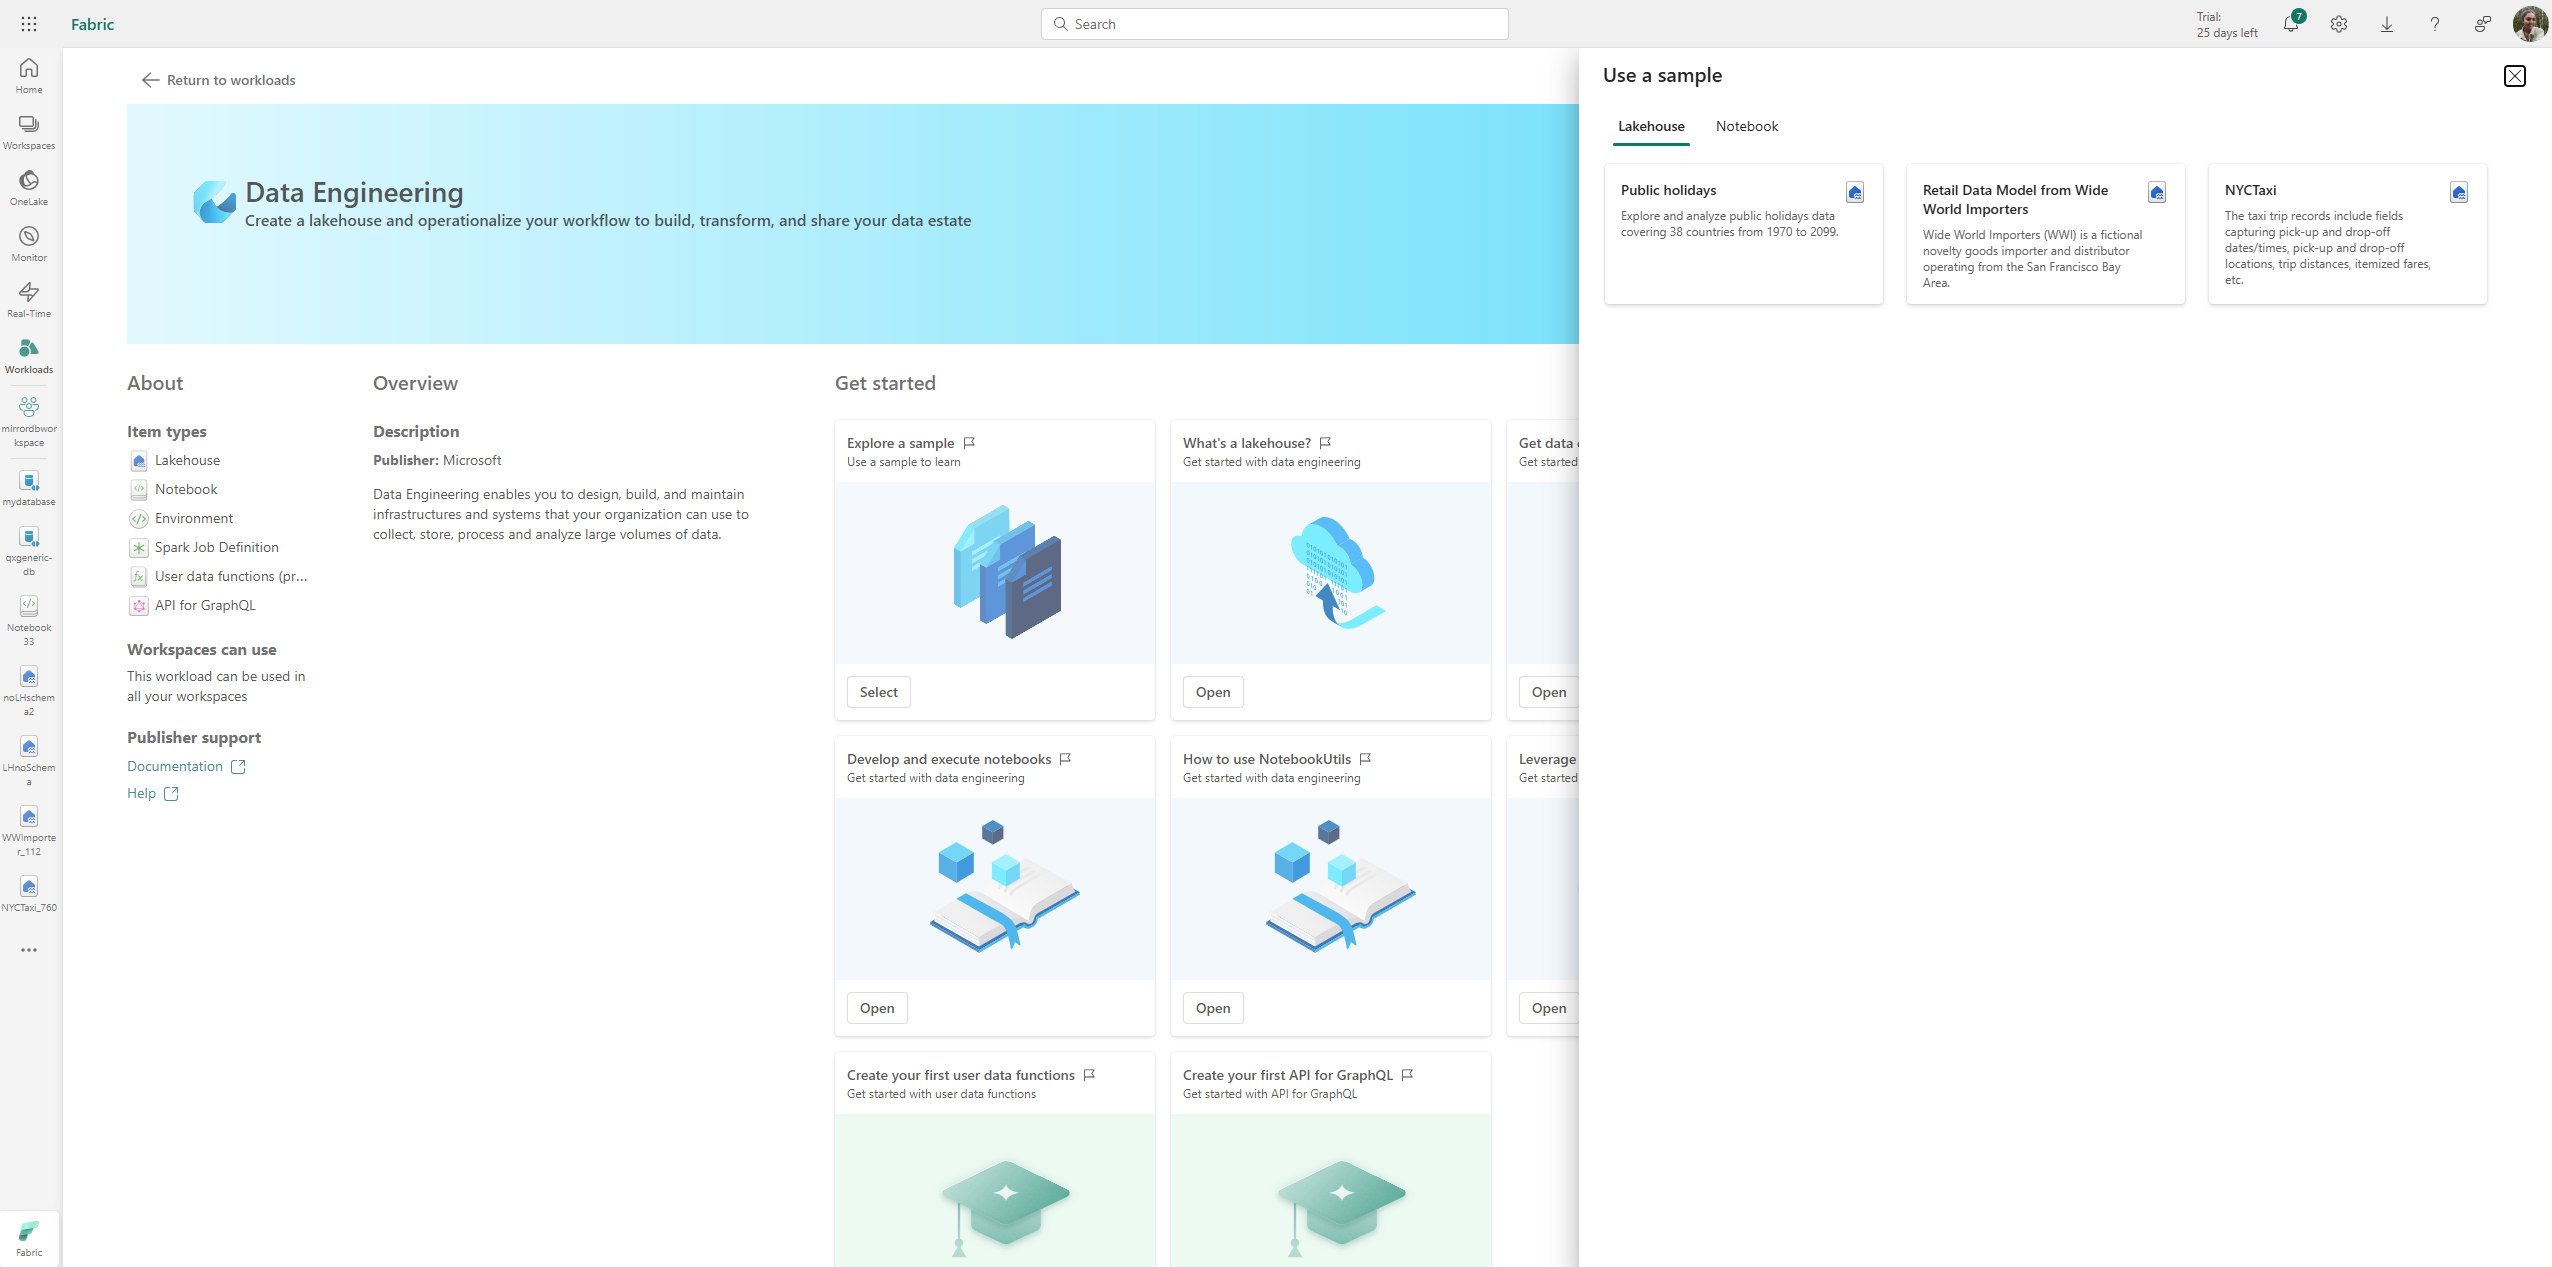Open OneLake in the sidebar
The height and width of the screenshot is (1267, 2552).
[29, 188]
